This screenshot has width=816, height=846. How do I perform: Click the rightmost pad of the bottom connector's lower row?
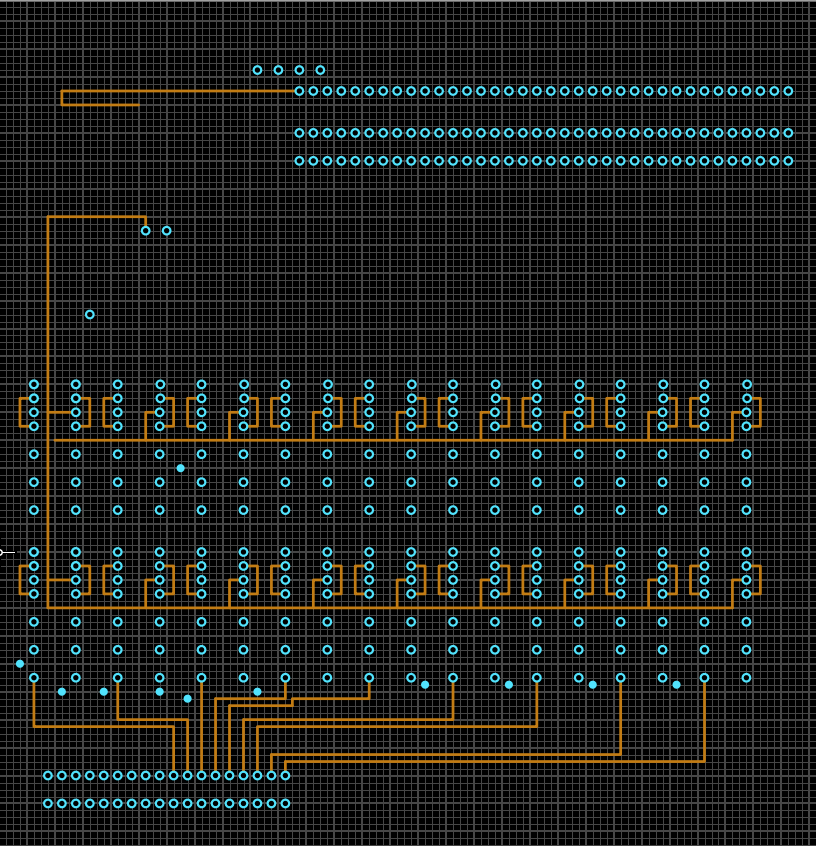click(285, 803)
